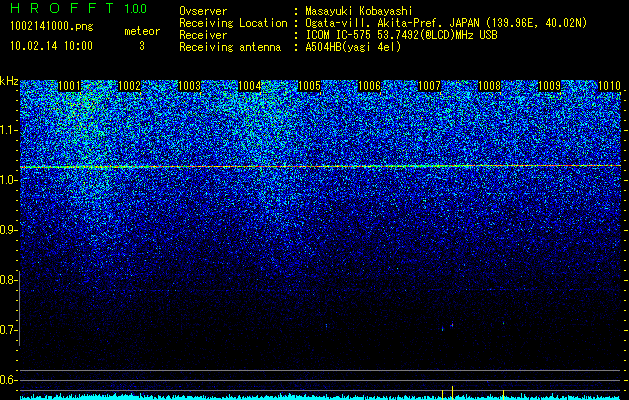Click the 1.1 frequency axis label
This screenshot has width=629, height=400.
click(x=9, y=130)
